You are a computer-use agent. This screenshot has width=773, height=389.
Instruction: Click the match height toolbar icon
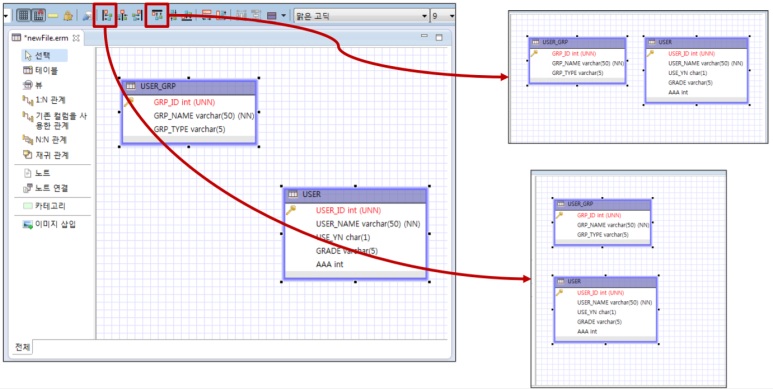coord(221,15)
